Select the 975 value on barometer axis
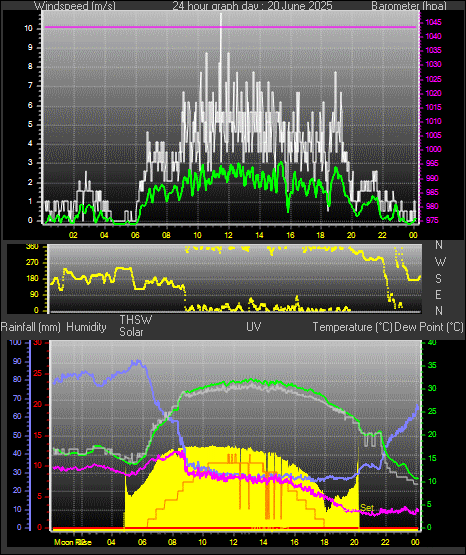This screenshot has height=555, width=466. 432,221
